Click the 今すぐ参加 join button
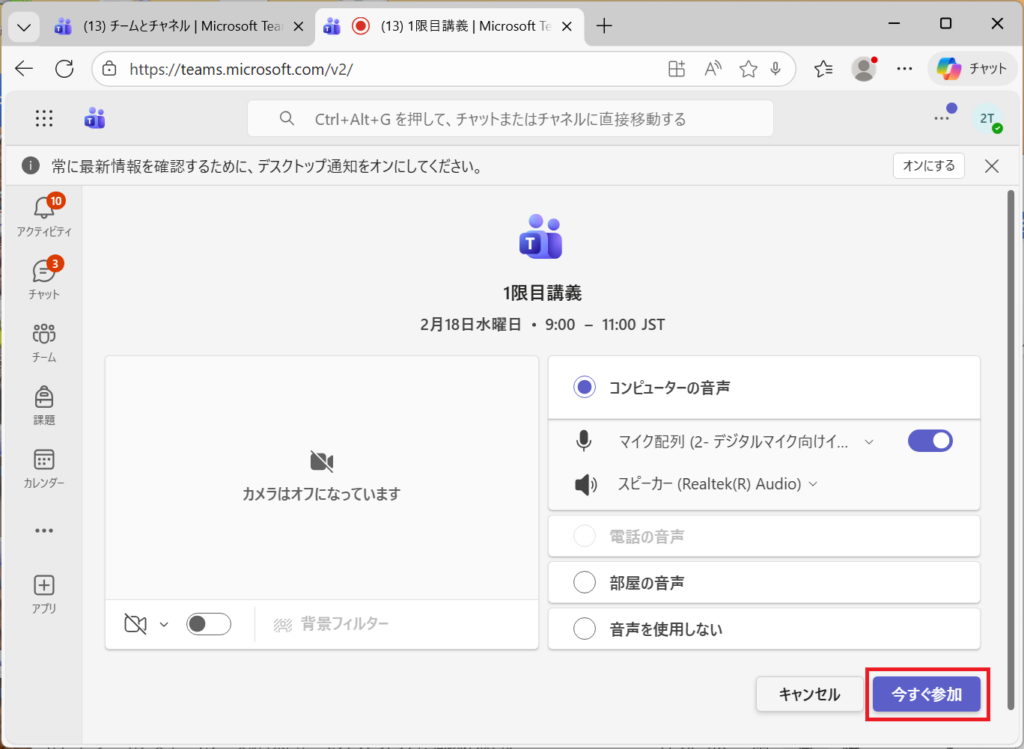1024x749 pixels. coord(926,694)
